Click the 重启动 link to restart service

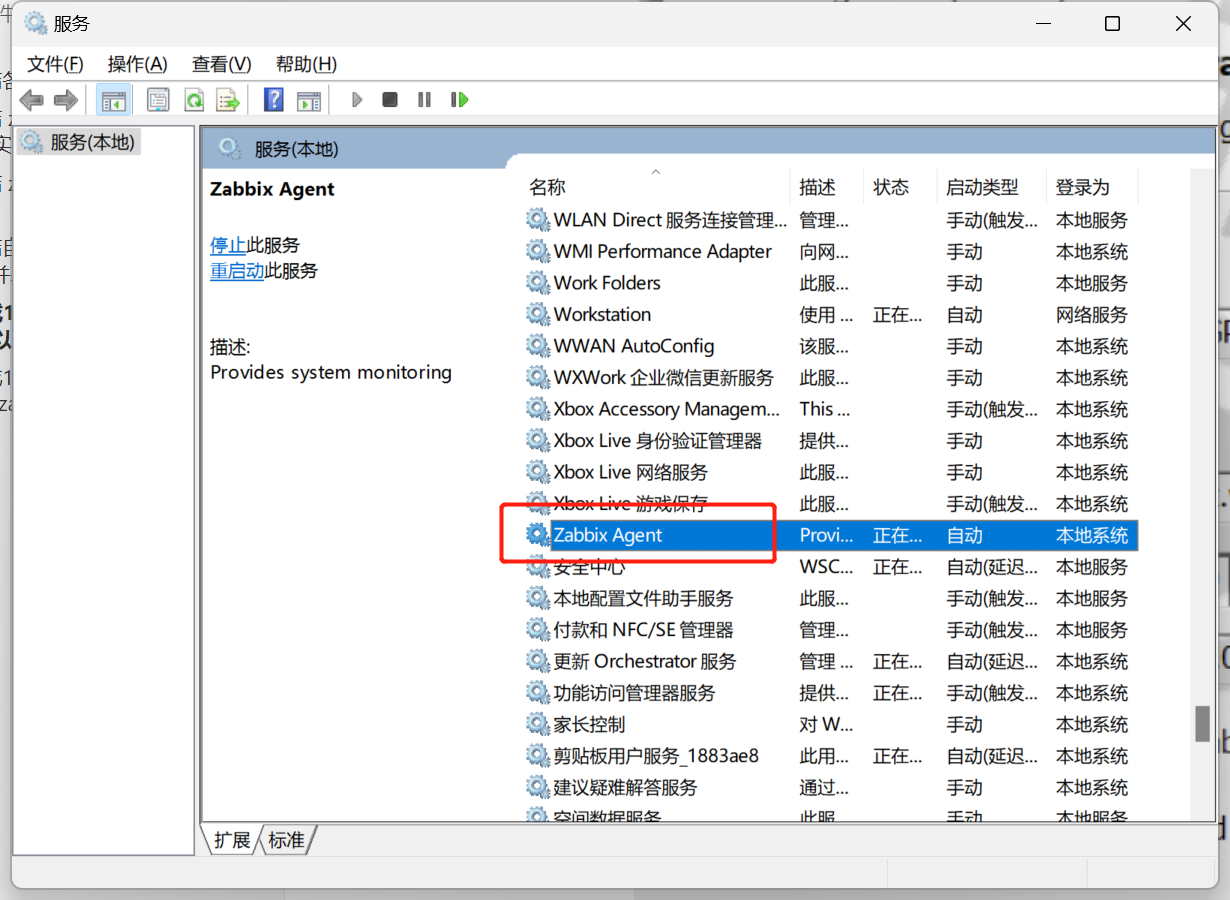tap(237, 271)
